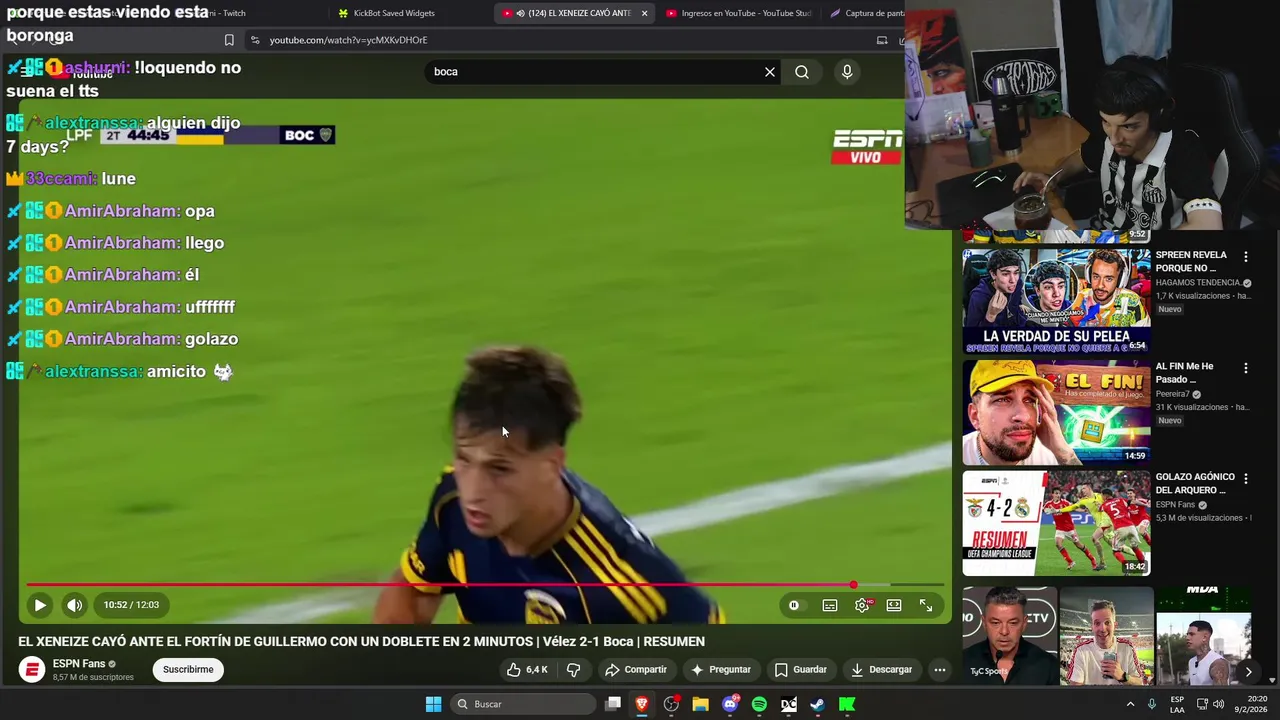Click the browser address bar URL
The width and height of the screenshot is (1280, 720).
pyautogui.click(x=348, y=40)
